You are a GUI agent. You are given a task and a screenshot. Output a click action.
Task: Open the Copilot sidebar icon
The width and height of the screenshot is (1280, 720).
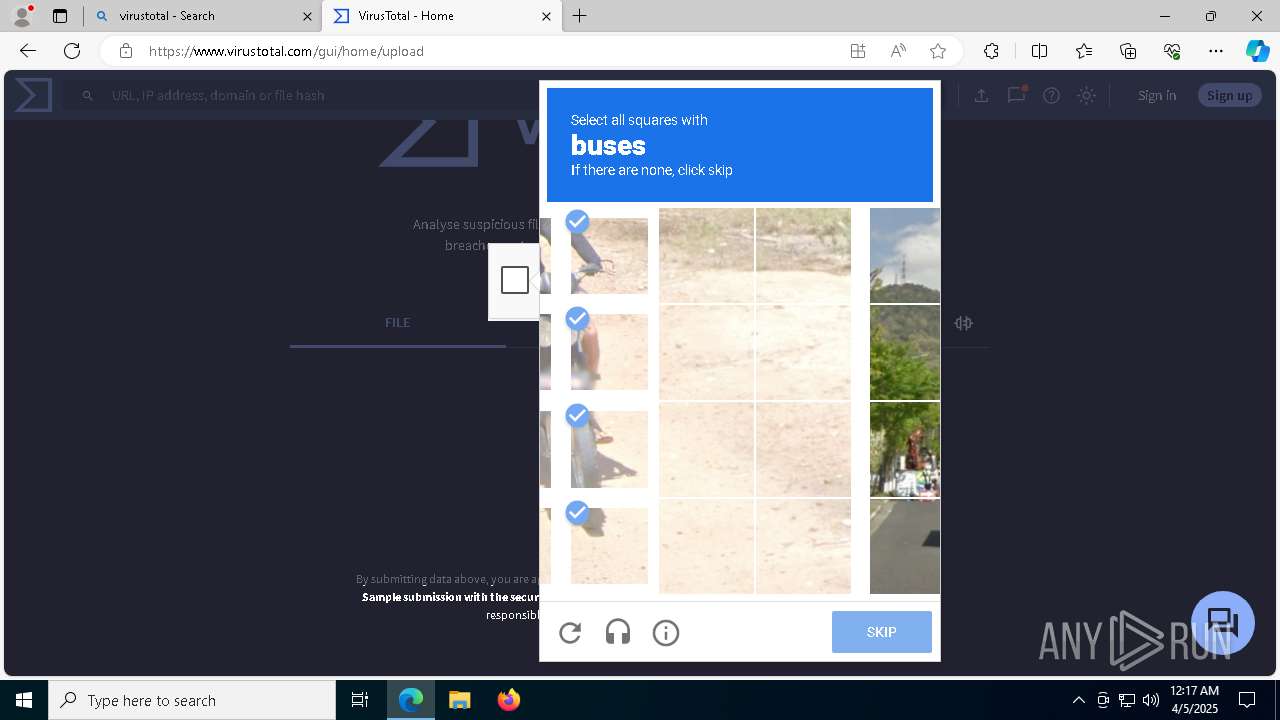point(1258,51)
